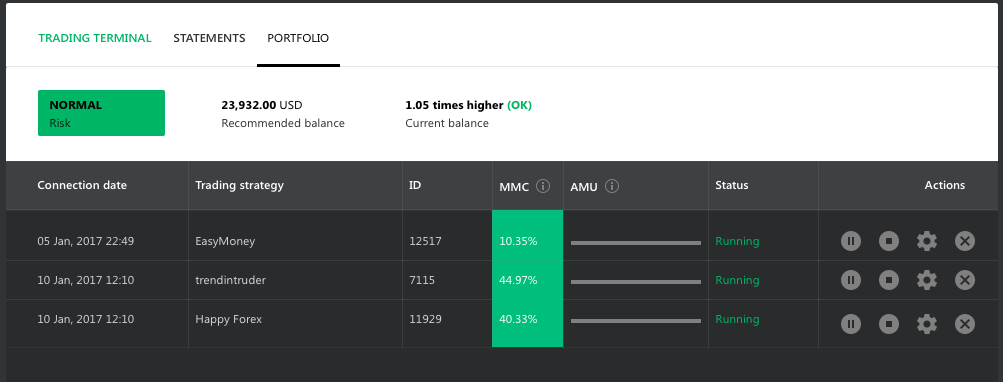The width and height of the screenshot is (1003, 382).
Task: Click Running status for trendintruder
Action: pyautogui.click(x=738, y=280)
